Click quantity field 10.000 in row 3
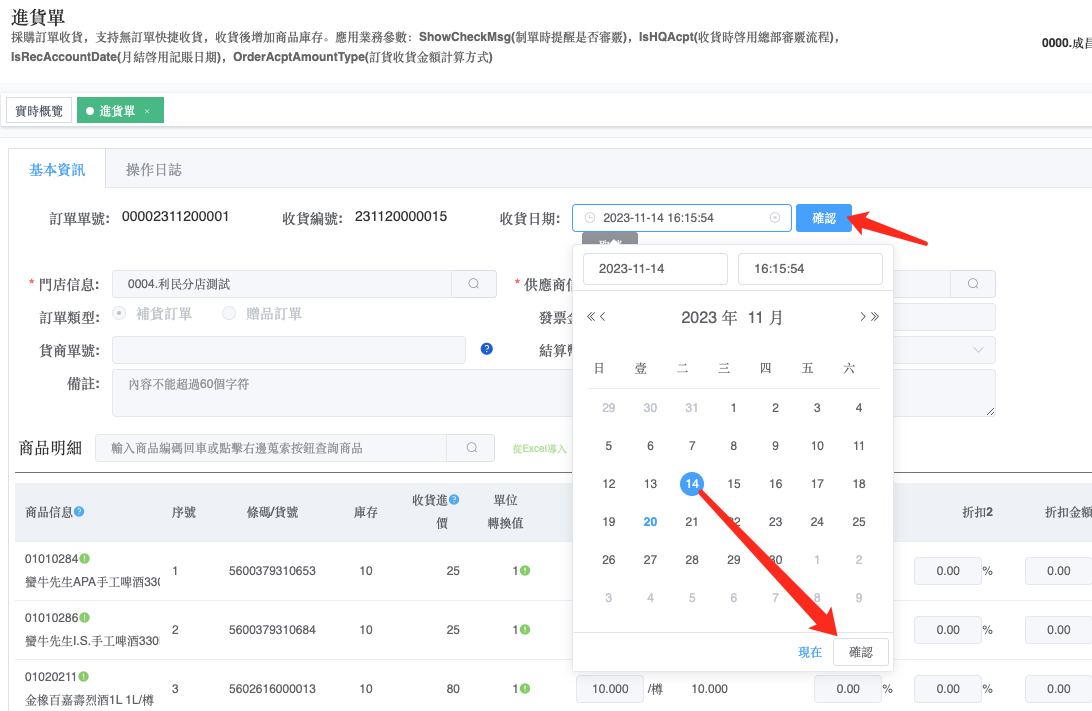Screen dimensions: 1092x711 pyautogui.click(x=610, y=689)
